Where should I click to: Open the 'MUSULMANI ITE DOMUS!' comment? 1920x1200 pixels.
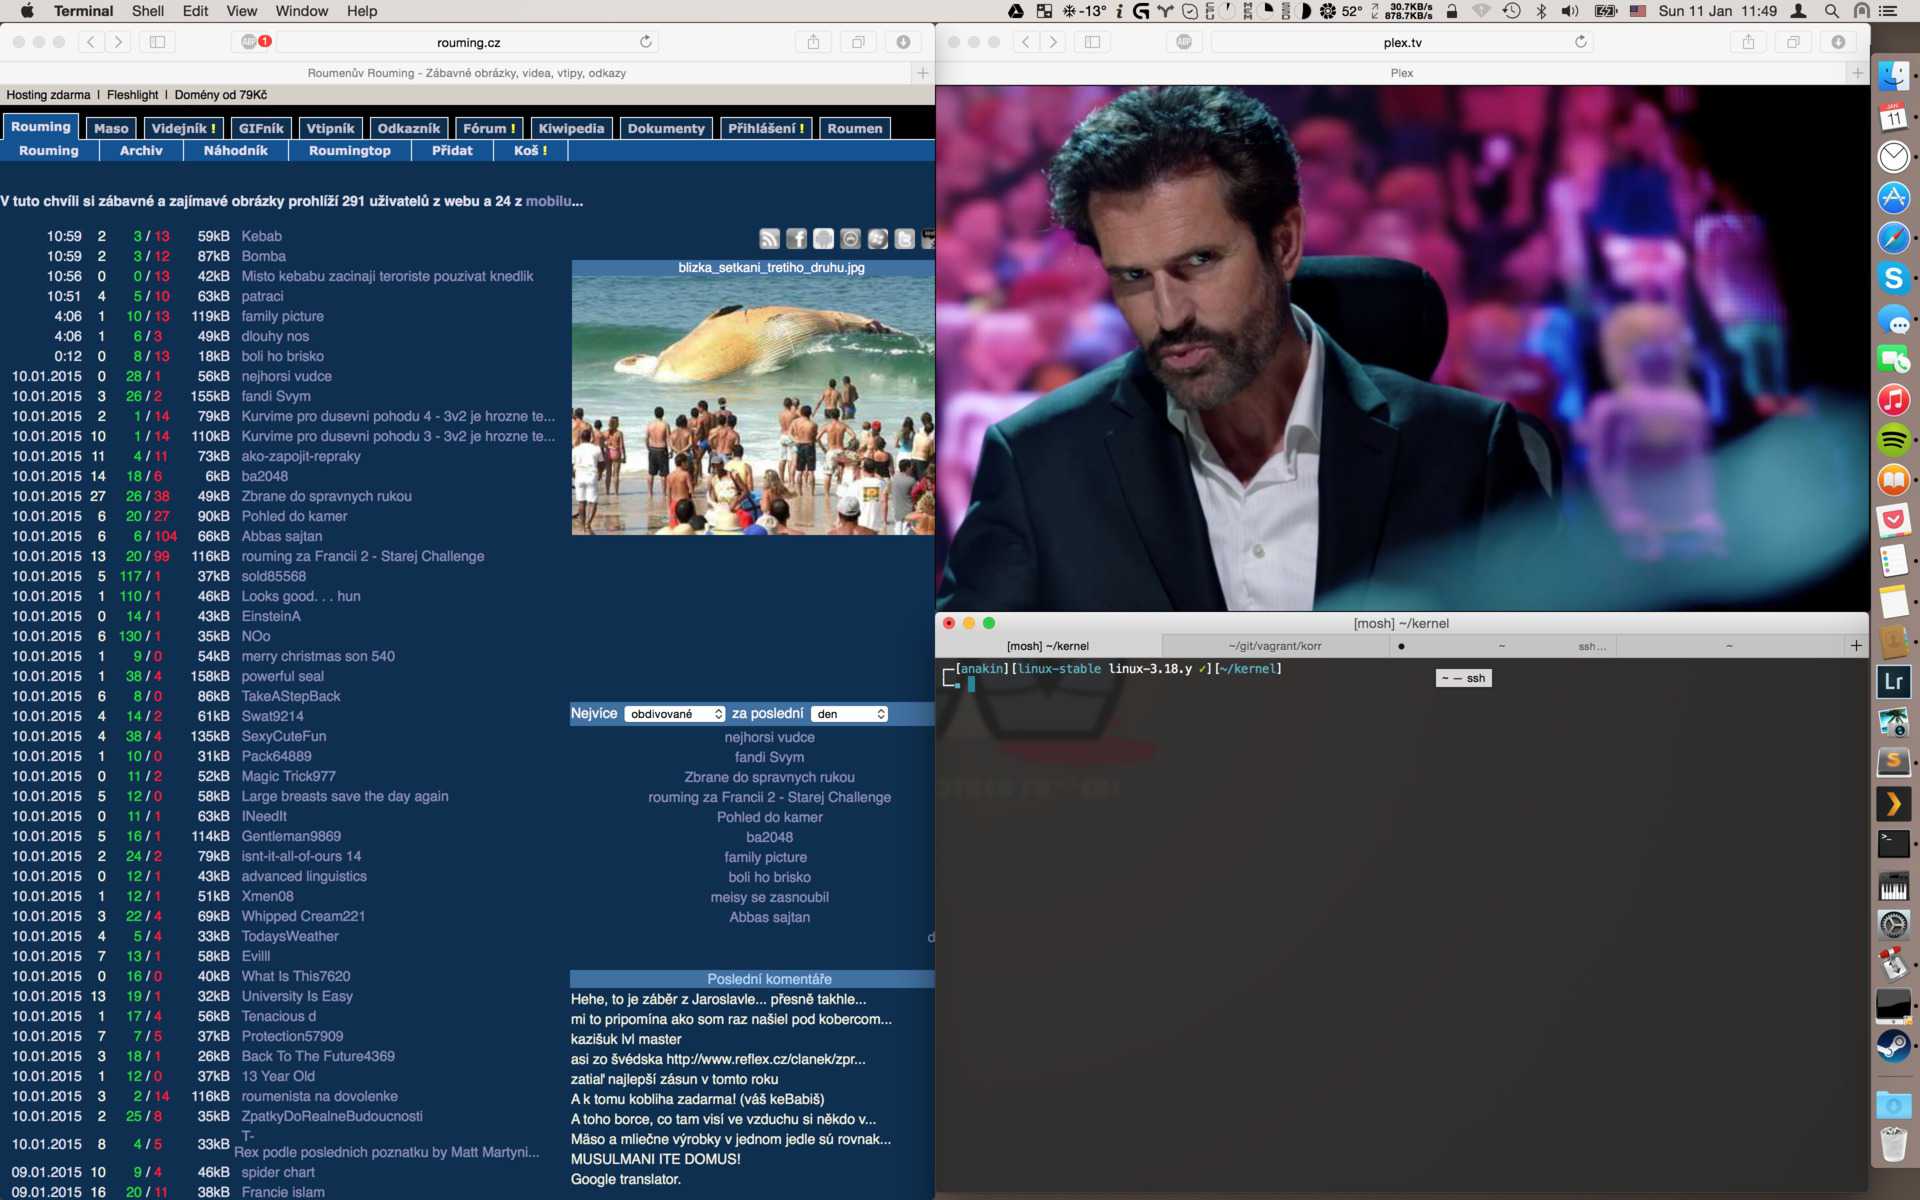click(x=656, y=1159)
